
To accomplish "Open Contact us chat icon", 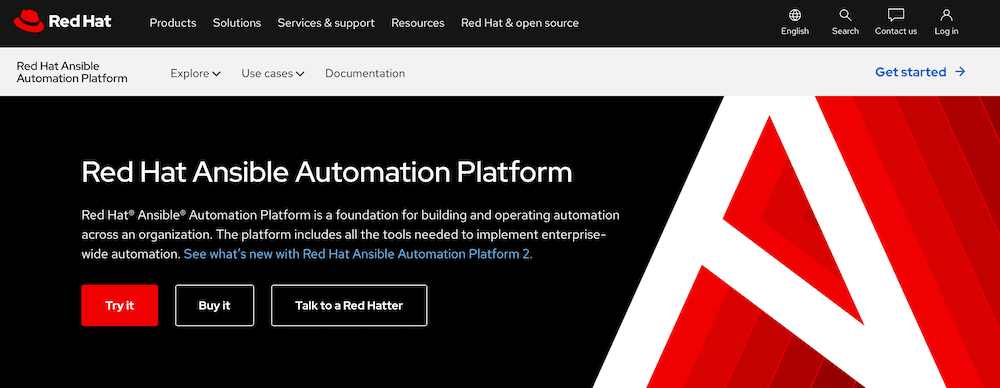I will coord(895,15).
